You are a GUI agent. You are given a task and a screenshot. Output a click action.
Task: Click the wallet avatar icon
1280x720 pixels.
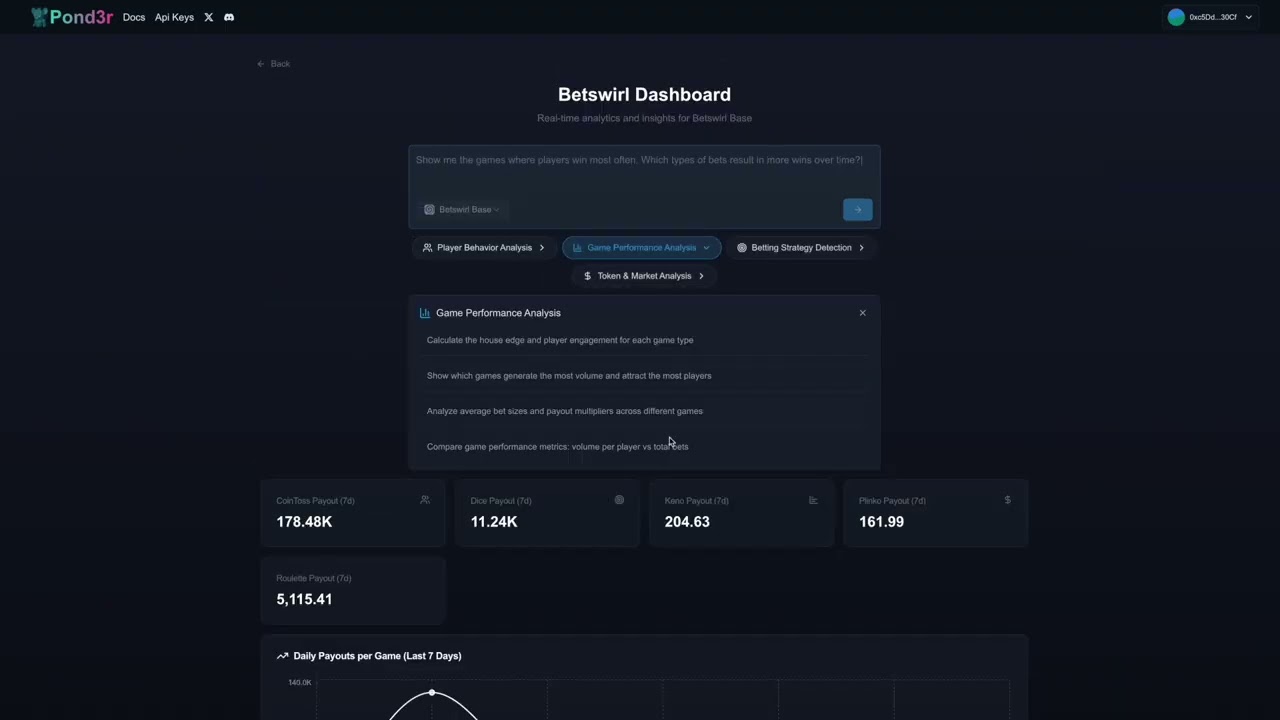(x=1176, y=17)
